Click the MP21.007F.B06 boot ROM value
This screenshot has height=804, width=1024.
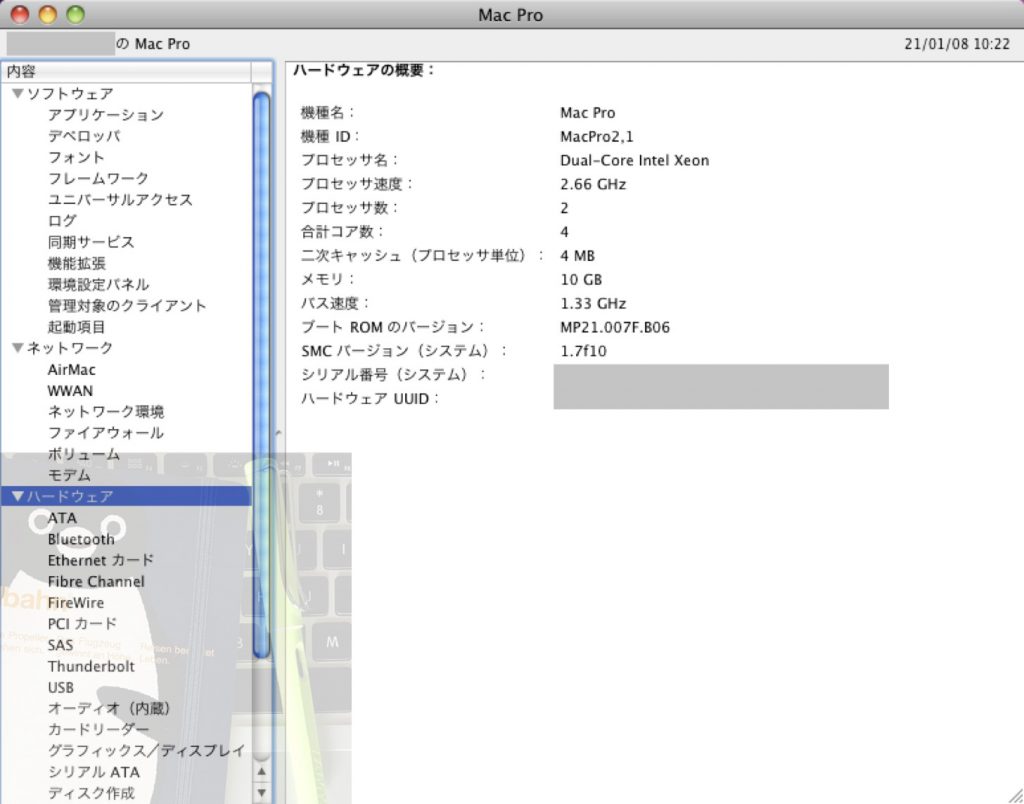615,327
